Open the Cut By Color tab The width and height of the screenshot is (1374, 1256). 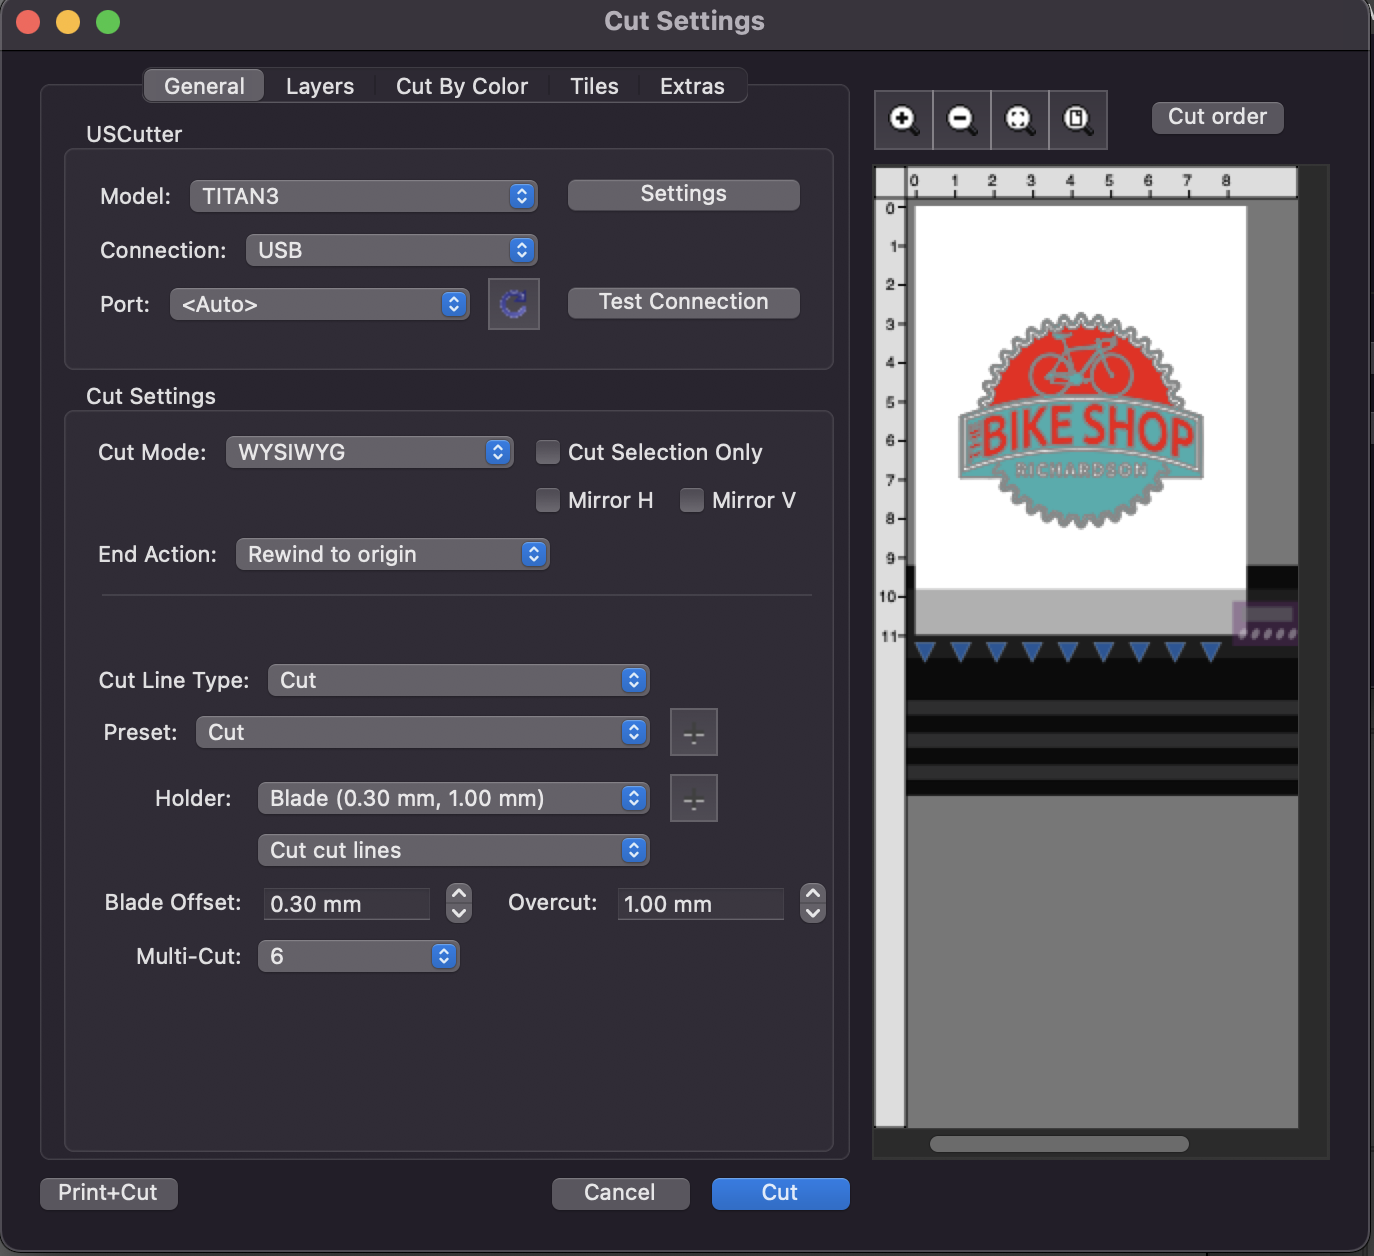462,86
